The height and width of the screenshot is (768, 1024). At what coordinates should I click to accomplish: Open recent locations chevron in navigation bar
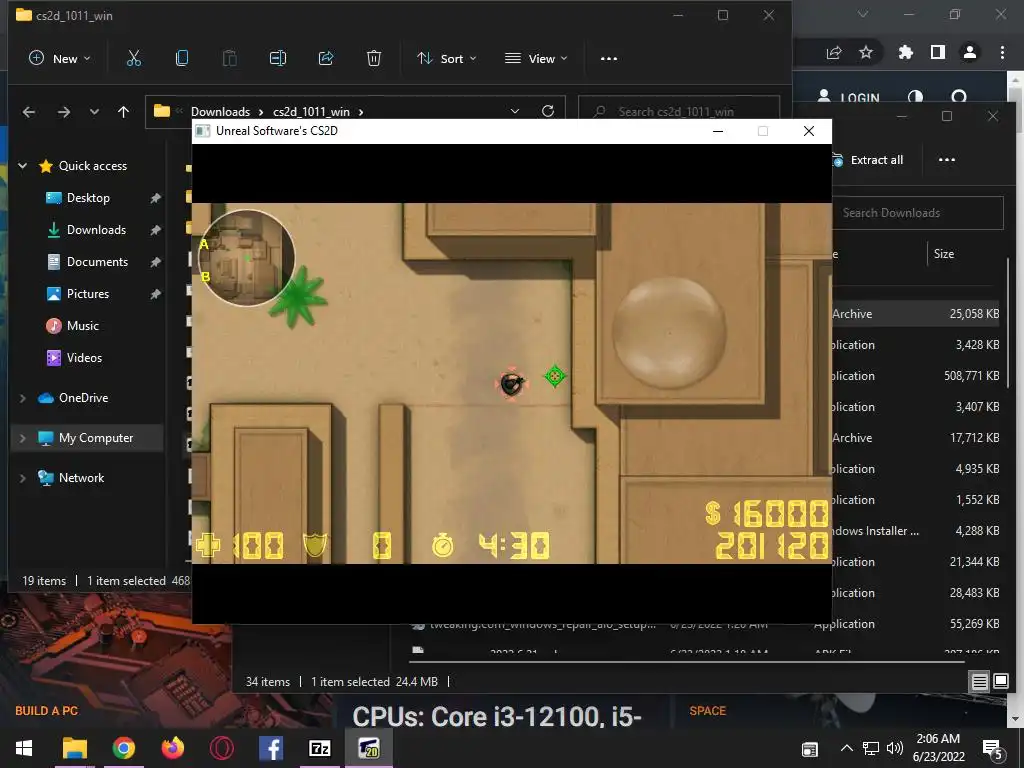(x=94, y=112)
